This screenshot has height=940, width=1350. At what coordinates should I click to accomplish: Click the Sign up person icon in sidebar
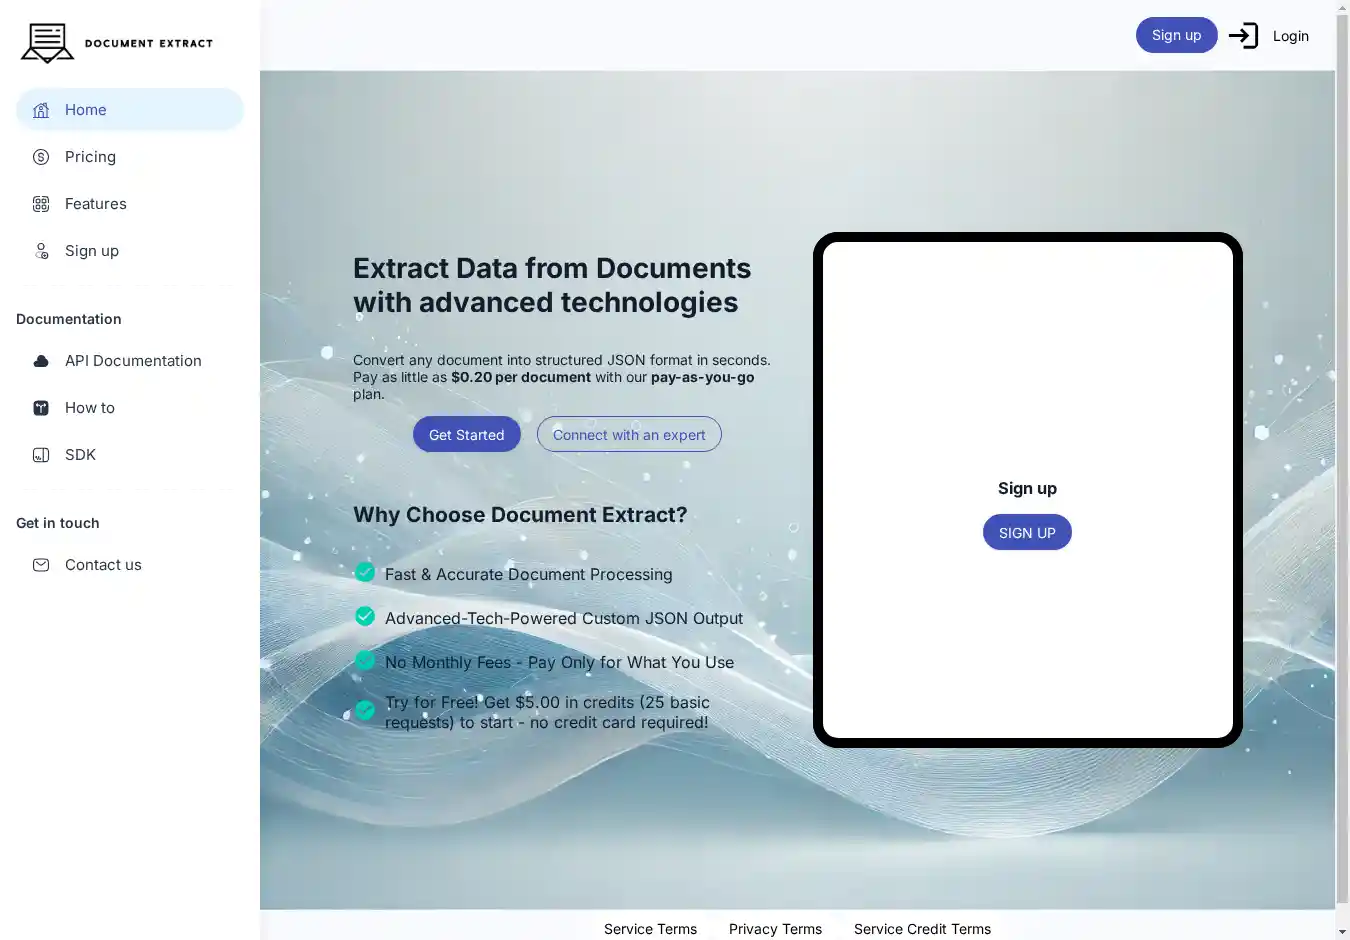click(x=41, y=251)
